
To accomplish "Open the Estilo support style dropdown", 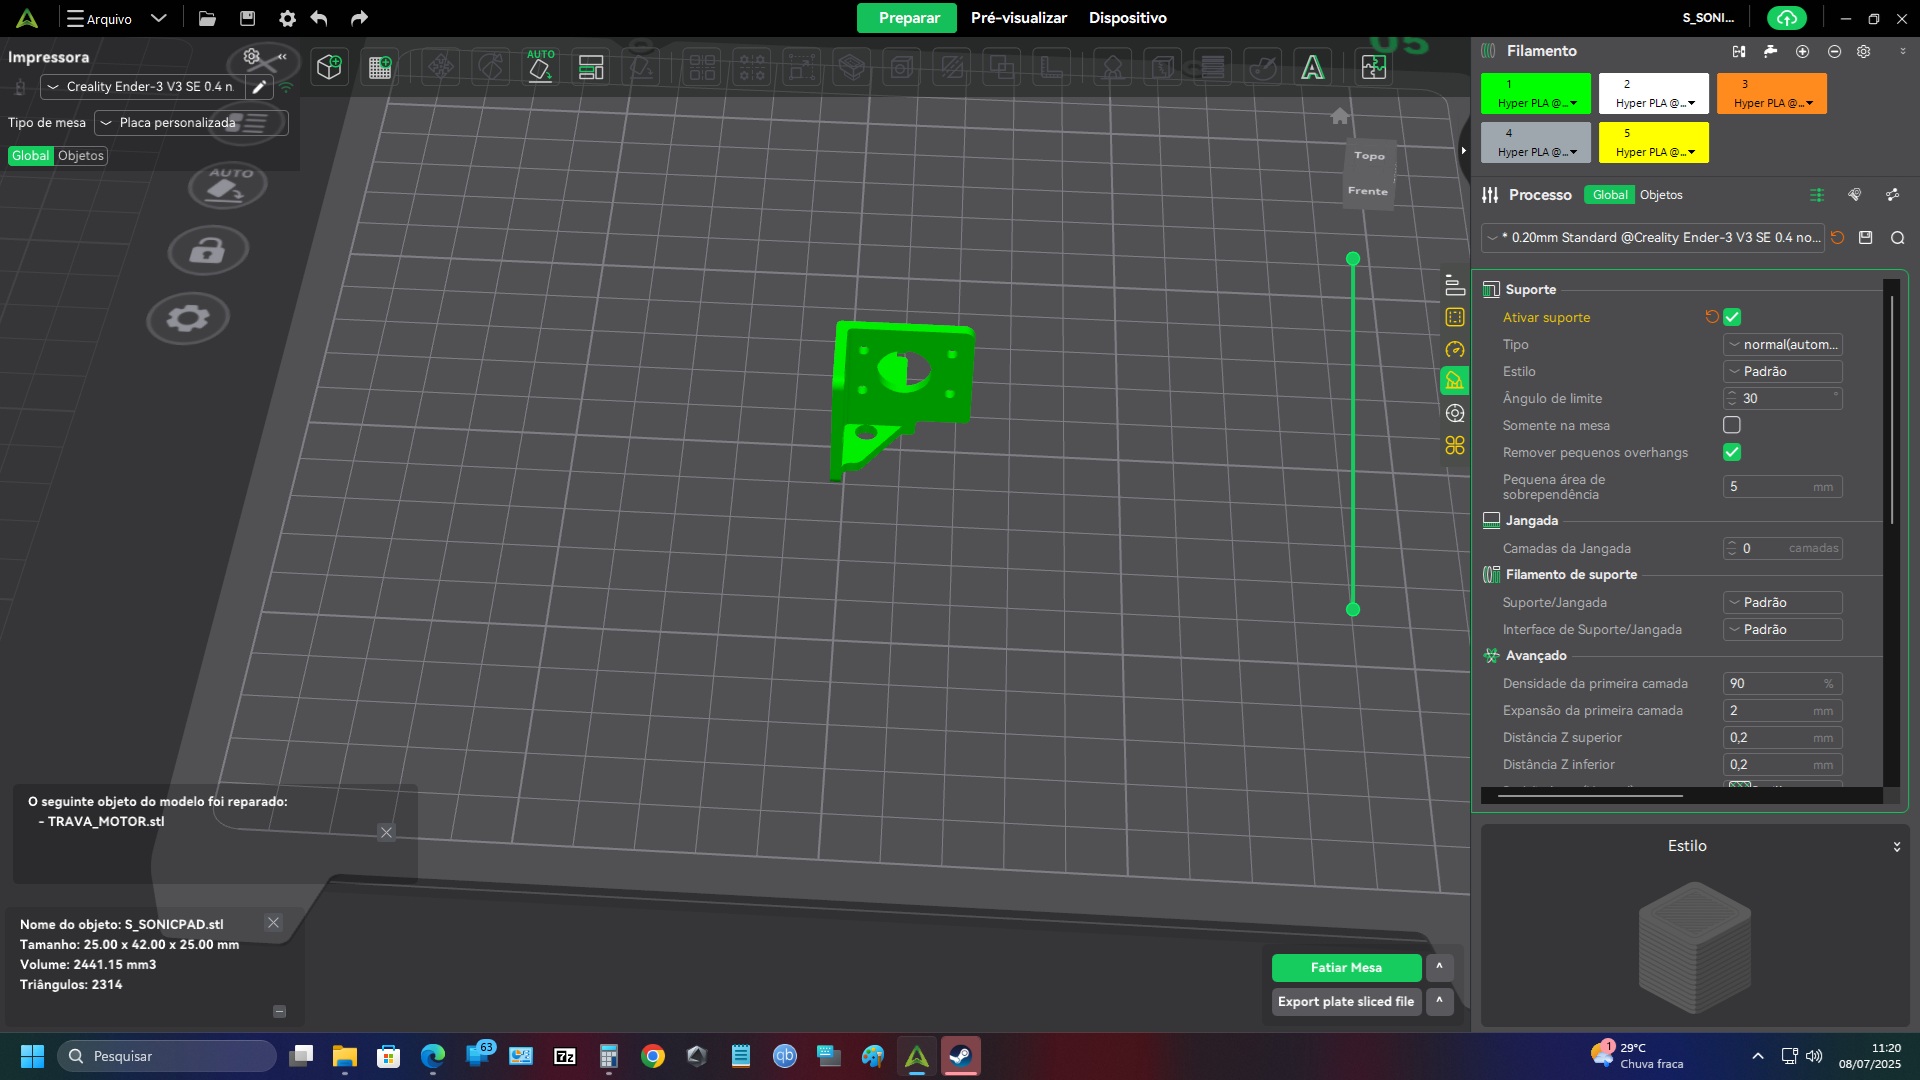I will pos(1783,371).
